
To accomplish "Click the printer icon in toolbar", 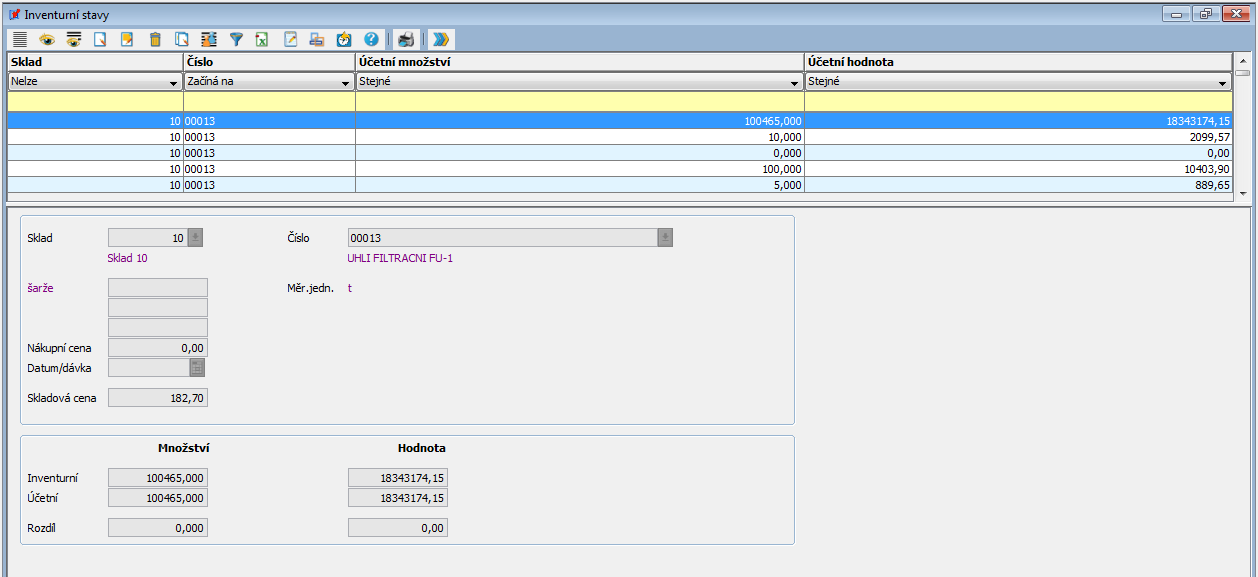I will coord(405,40).
